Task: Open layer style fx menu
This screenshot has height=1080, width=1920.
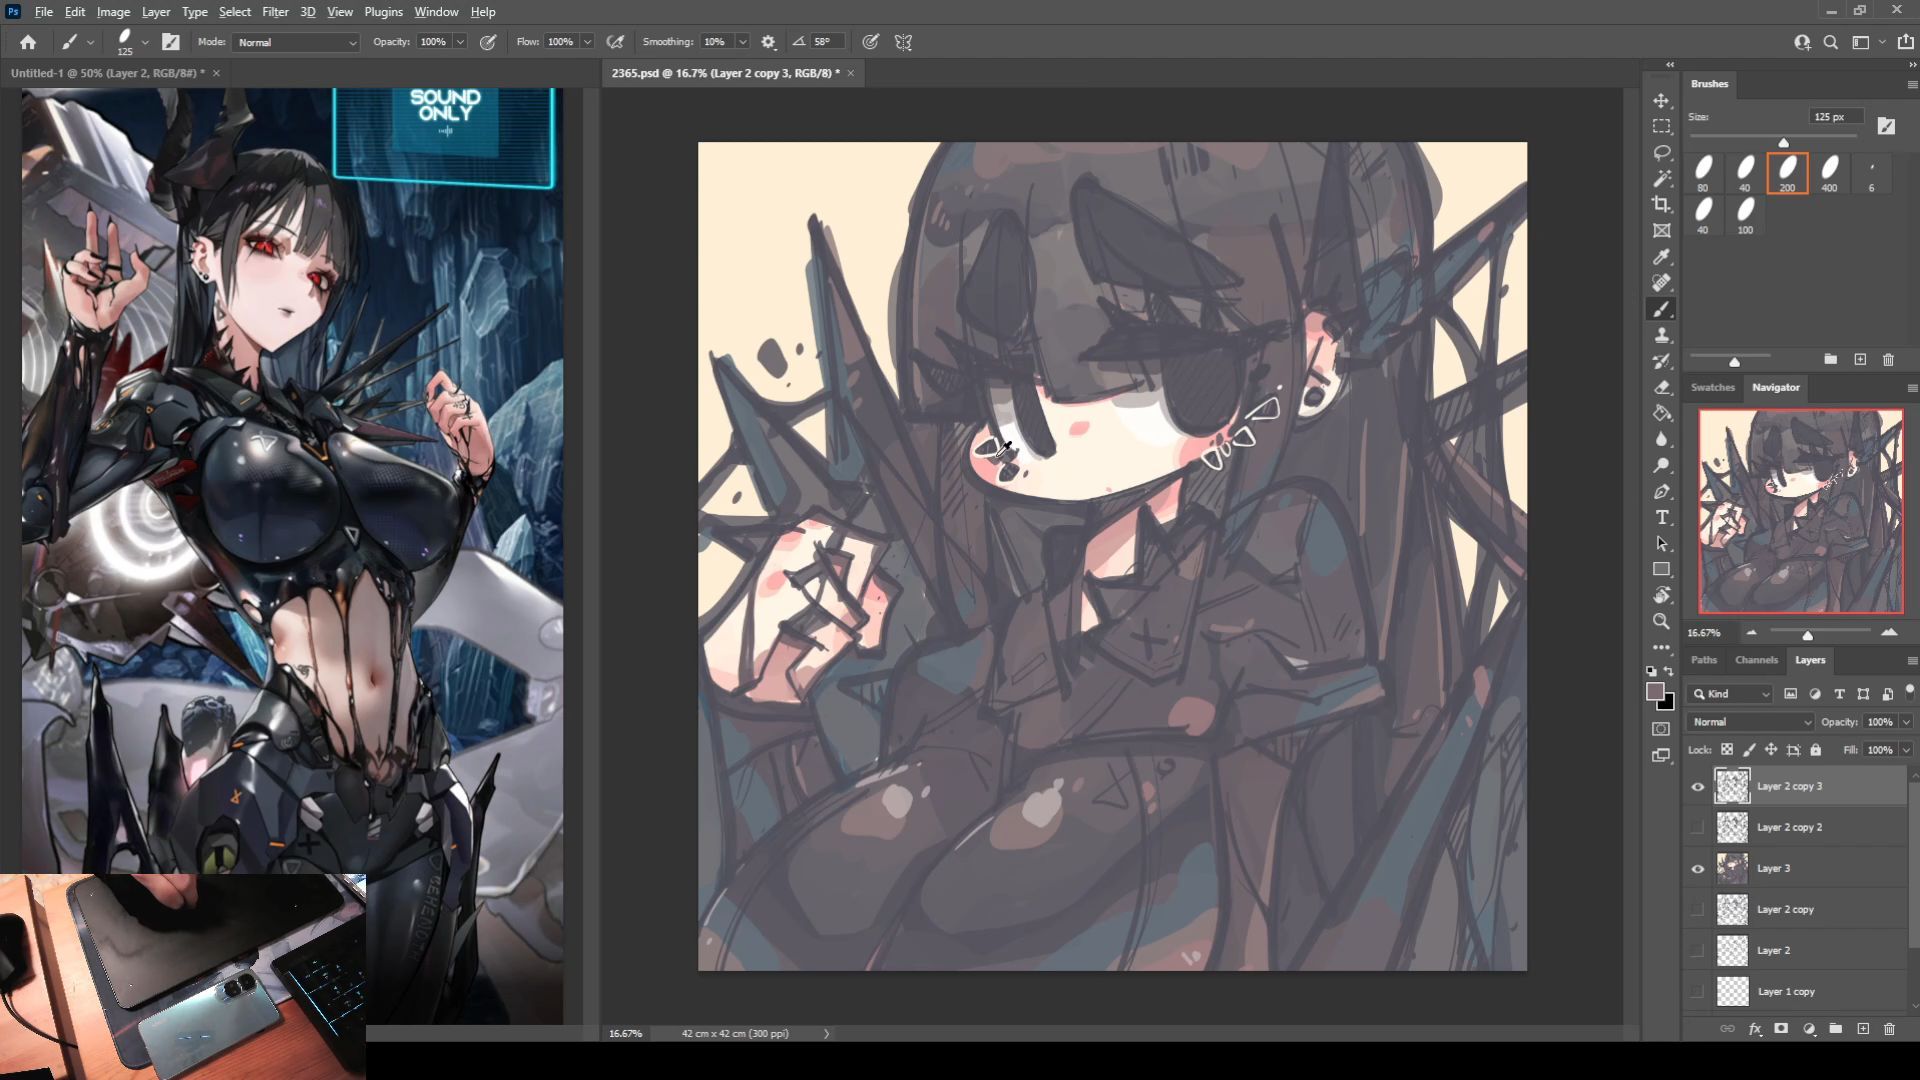Action: tap(1754, 1028)
